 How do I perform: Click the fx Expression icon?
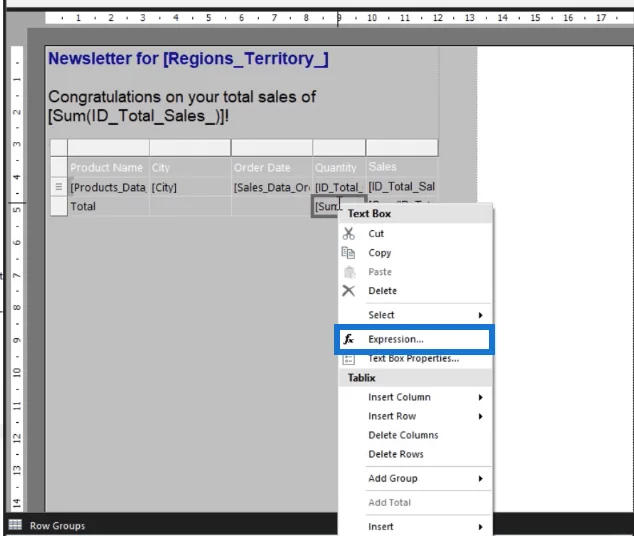coord(349,339)
